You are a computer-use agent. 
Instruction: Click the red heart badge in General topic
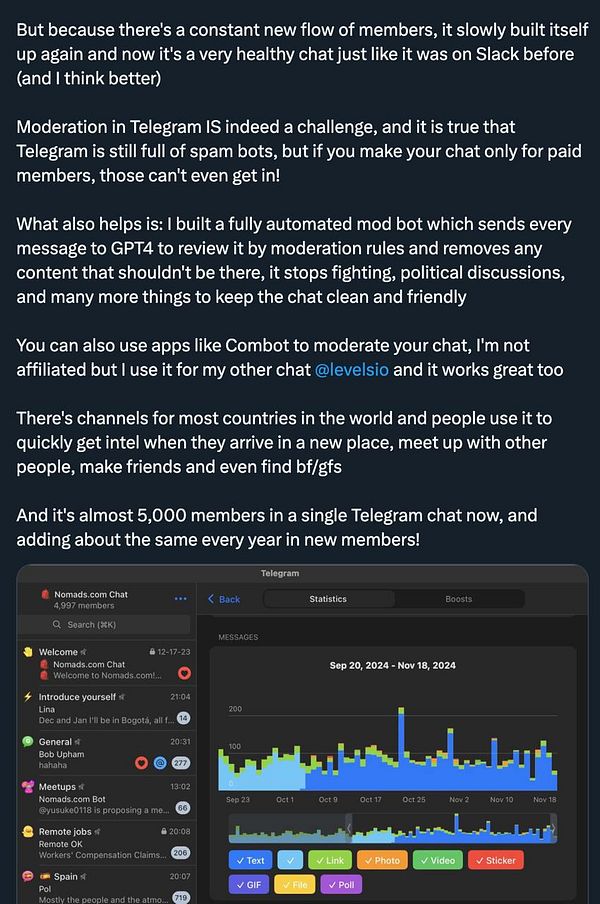pyautogui.click(x=141, y=763)
